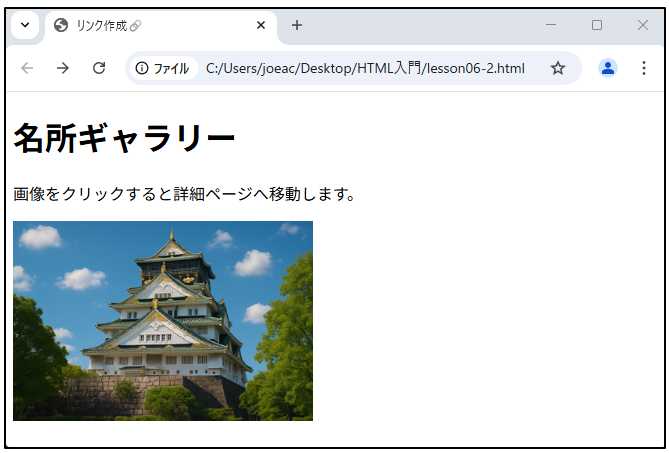Bookmark this page with the star icon
The image size is (669, 453).
pyautogui.click(x=558, y=68)
